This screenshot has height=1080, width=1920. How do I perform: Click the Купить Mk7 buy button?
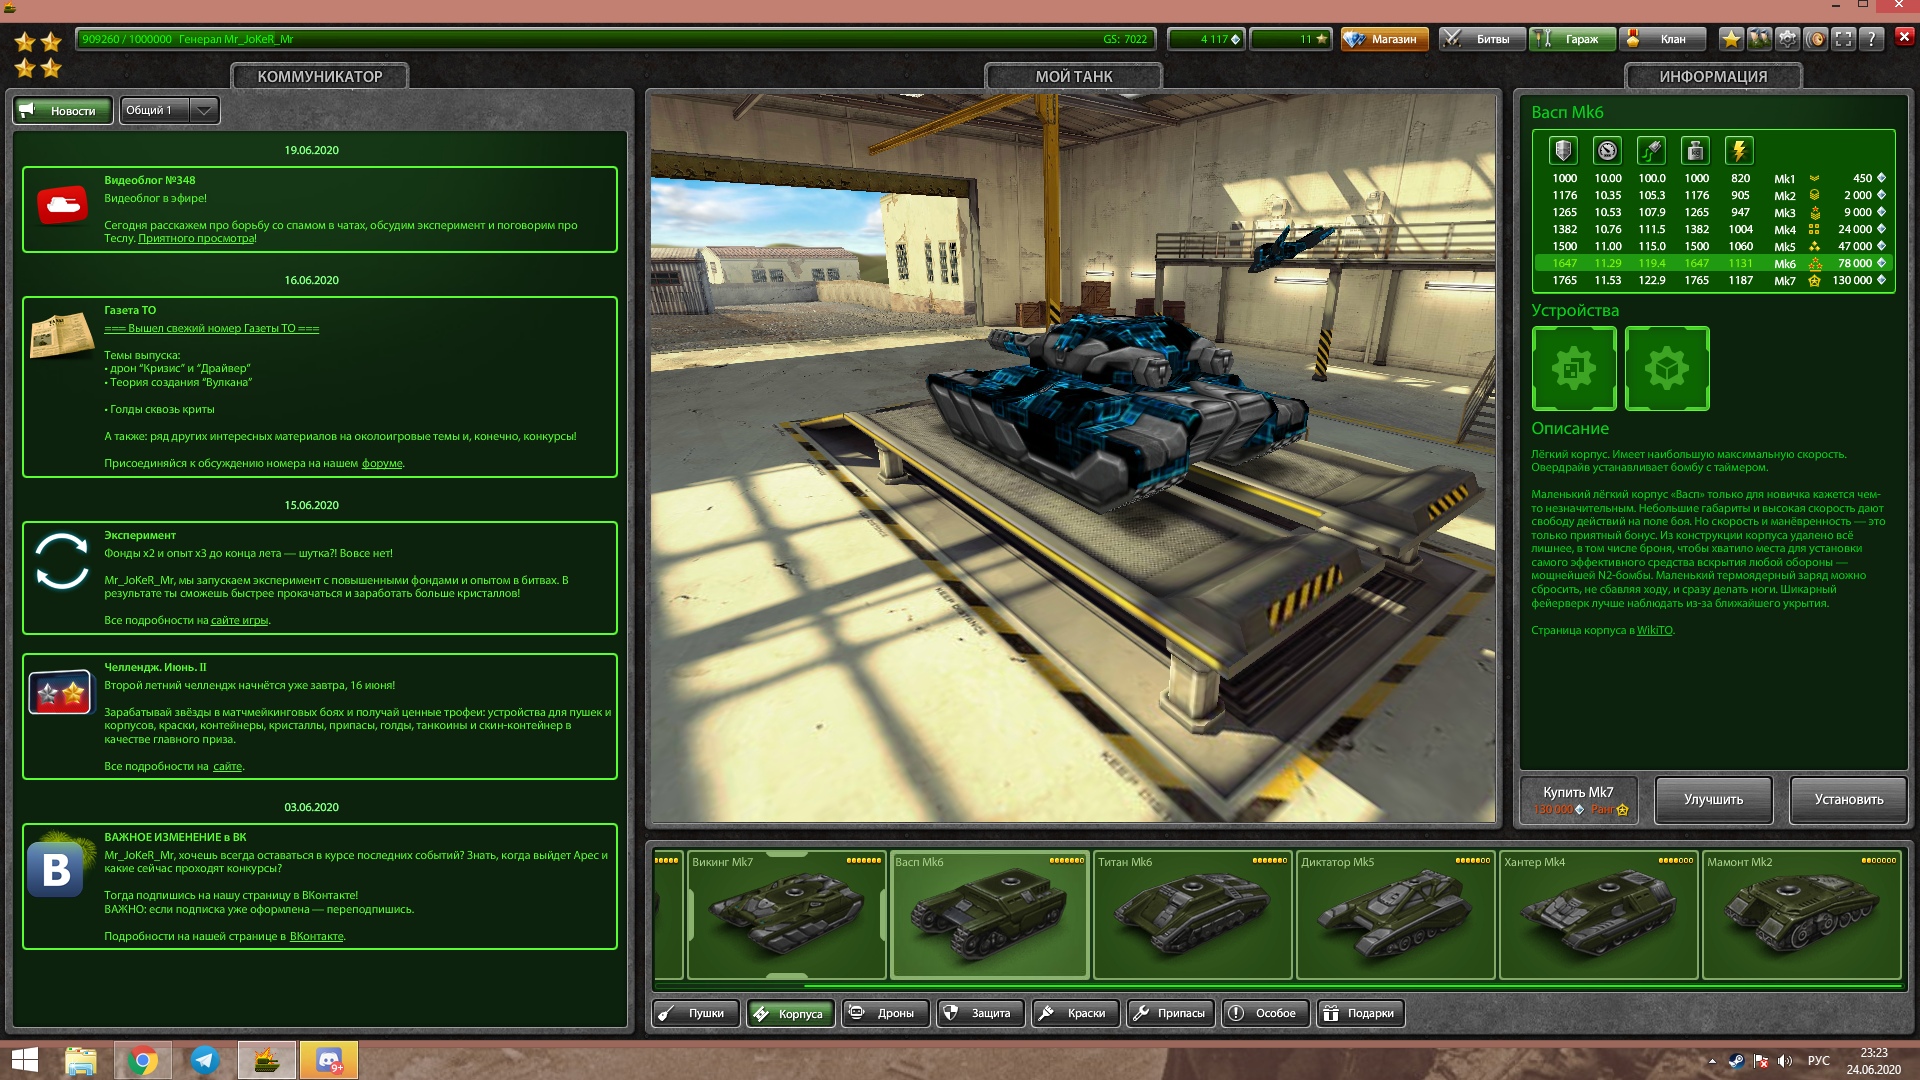[x=1579, y=800]
